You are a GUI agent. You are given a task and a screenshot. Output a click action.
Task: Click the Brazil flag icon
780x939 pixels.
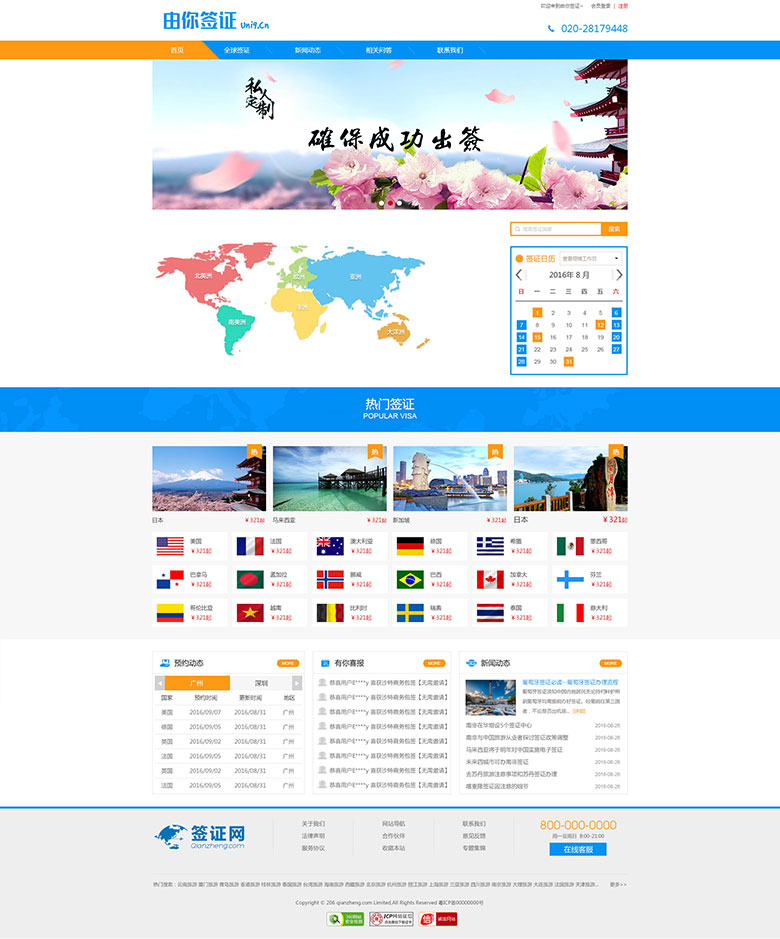coord(410,580)
